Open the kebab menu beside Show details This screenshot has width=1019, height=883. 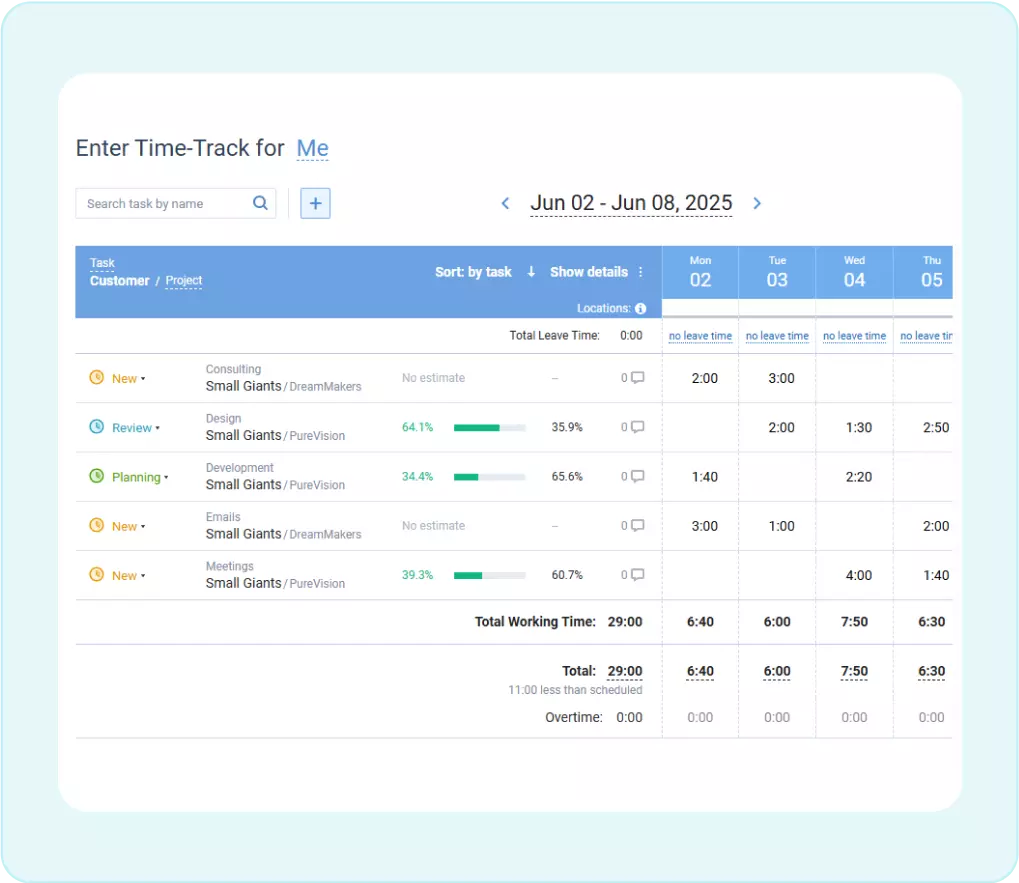tap(641, 271)
